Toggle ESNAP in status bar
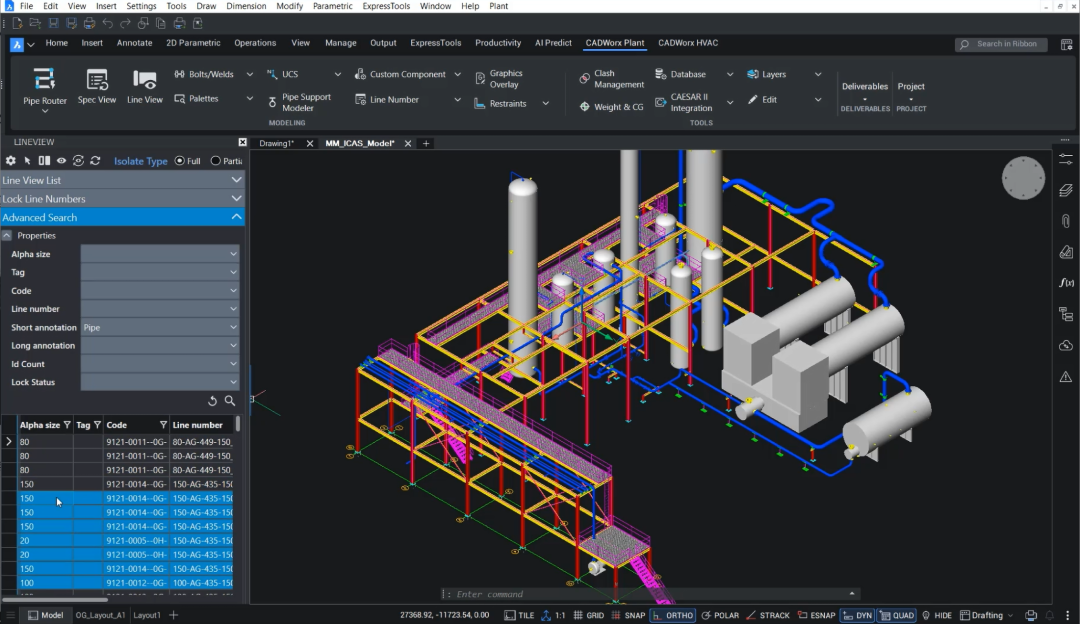 816,615
